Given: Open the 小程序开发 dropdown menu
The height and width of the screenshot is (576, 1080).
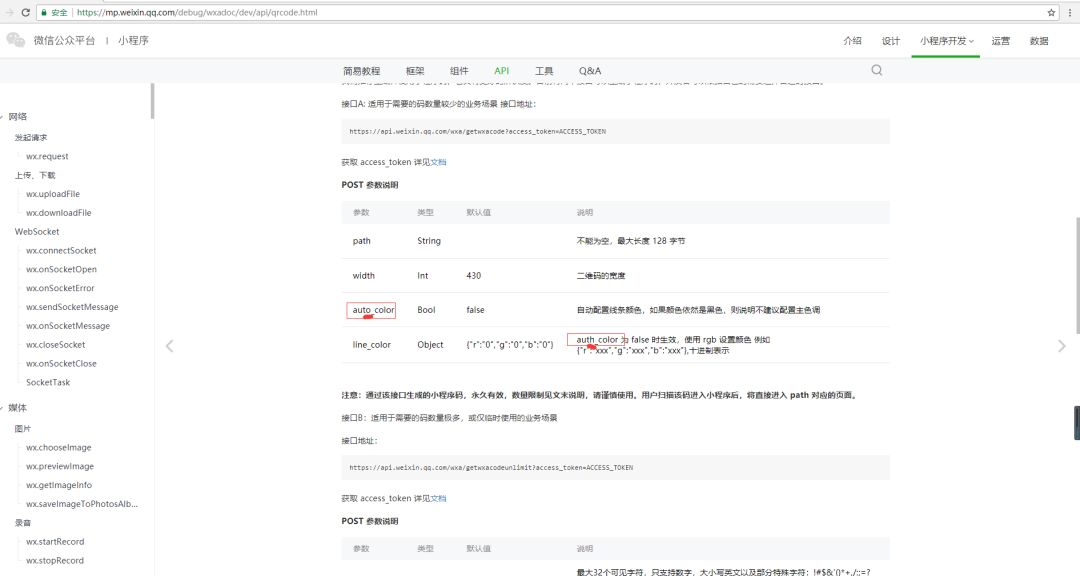Looking at the screenshot, I should pyautogui.click(x=946, y=41).
